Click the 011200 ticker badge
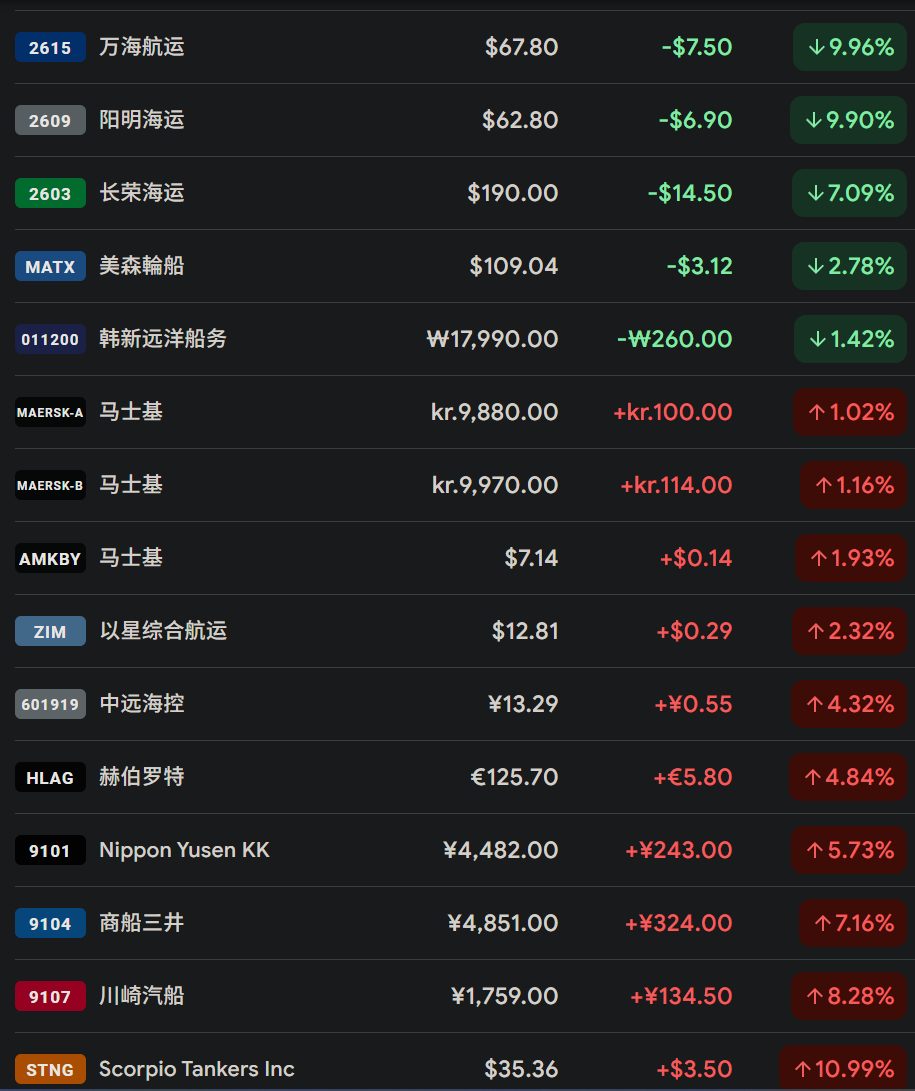The height and width of the screenshot is (1091, 915). [50, 340]
